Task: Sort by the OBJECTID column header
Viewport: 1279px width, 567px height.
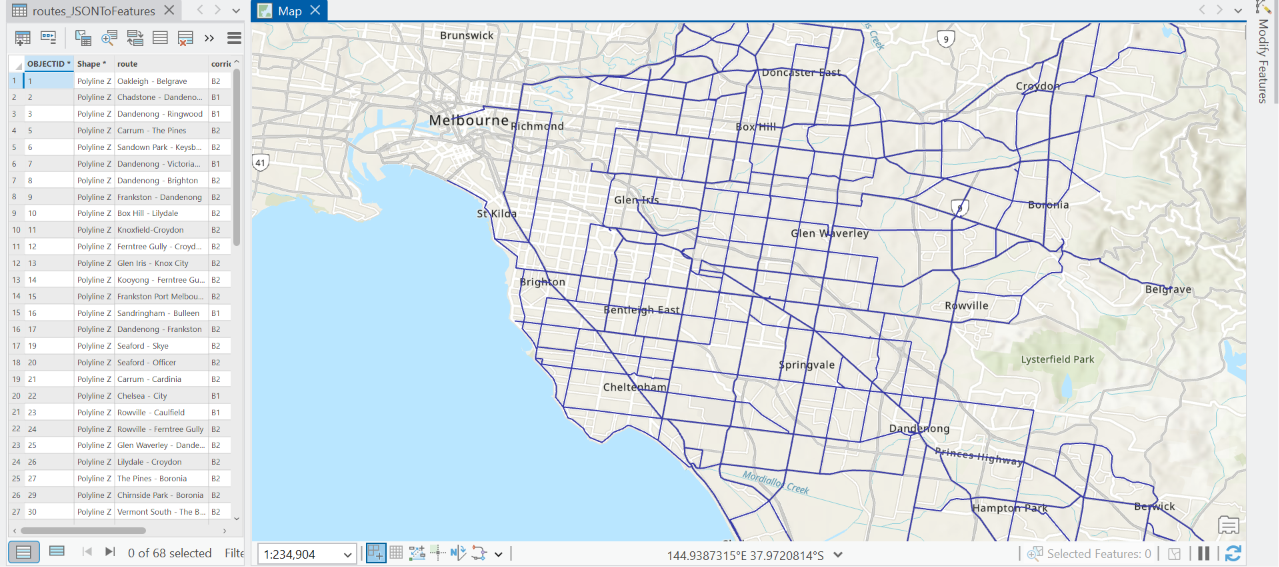Action: point(49,63)
